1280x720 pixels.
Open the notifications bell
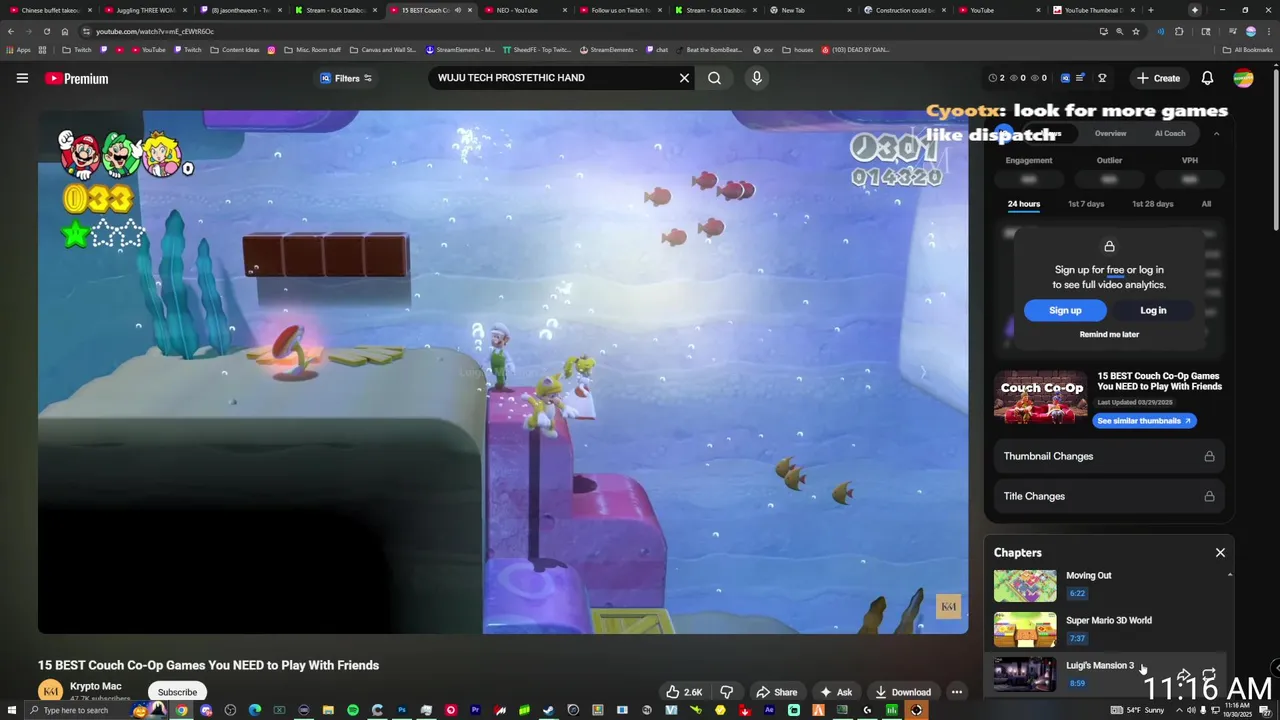[1207, 78]
